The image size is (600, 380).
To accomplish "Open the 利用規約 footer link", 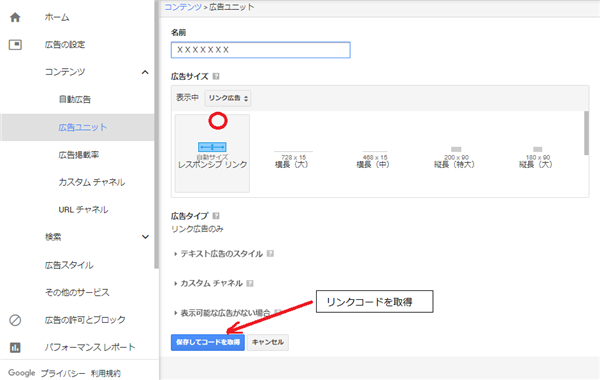I will click(x=106, y=373).
